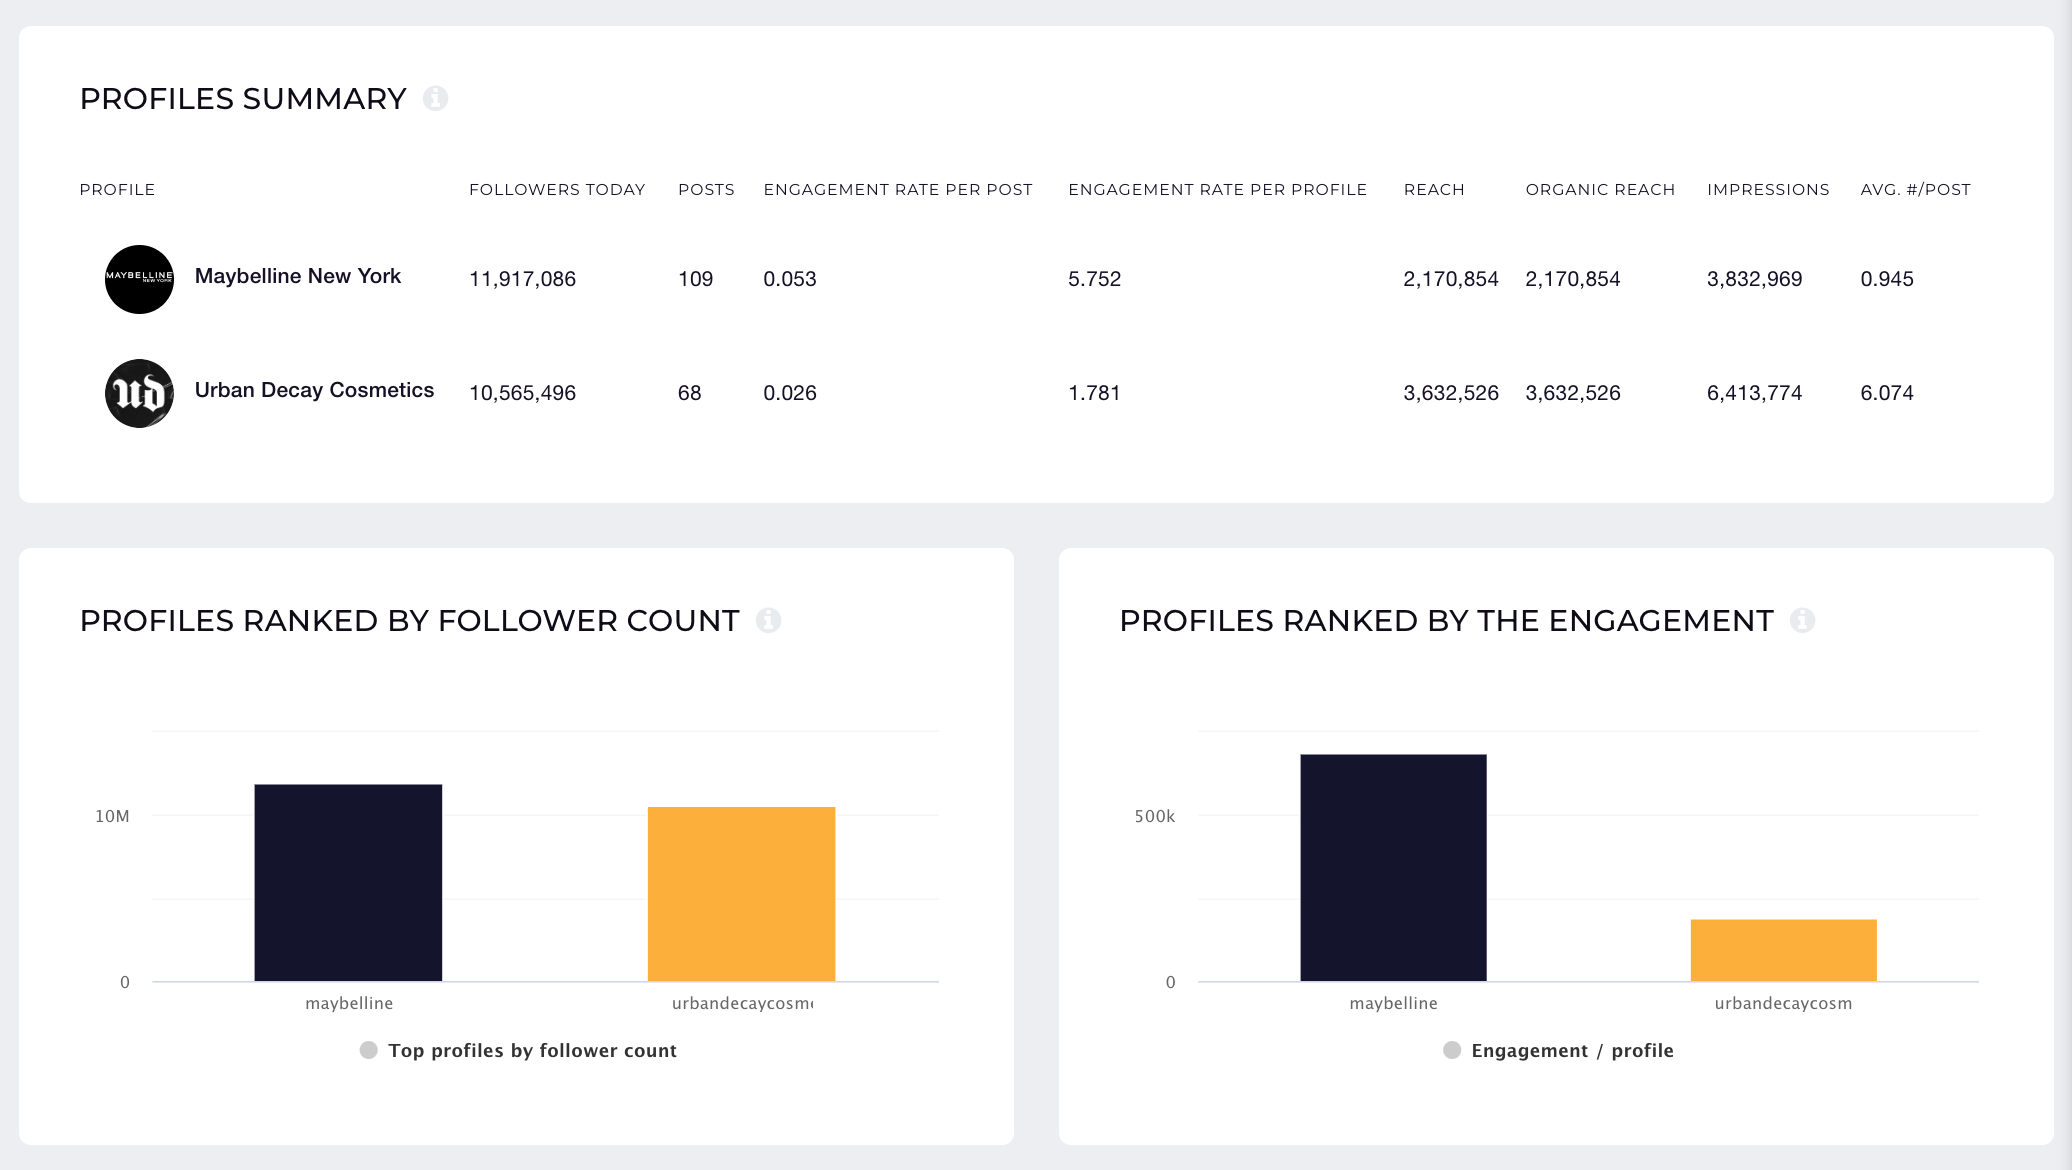Click info icon beside Profiles Summary title
Image resolution: width=2072 pixels, height=1170 pixels.
click(435, 98)
